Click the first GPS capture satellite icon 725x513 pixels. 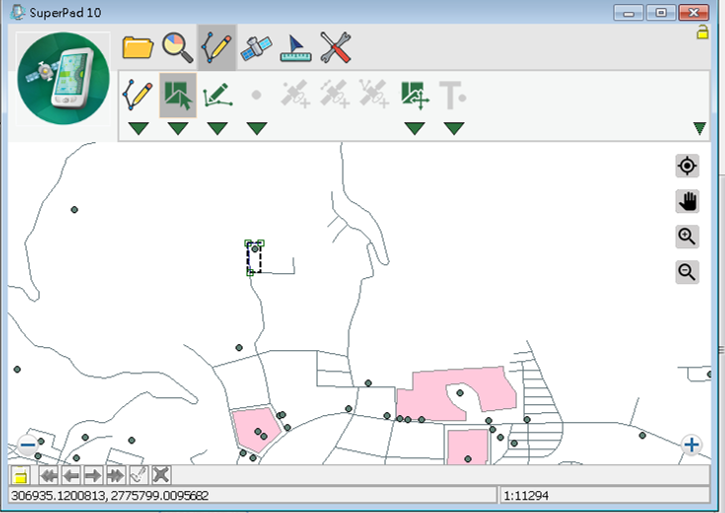[x=296, y=94]
